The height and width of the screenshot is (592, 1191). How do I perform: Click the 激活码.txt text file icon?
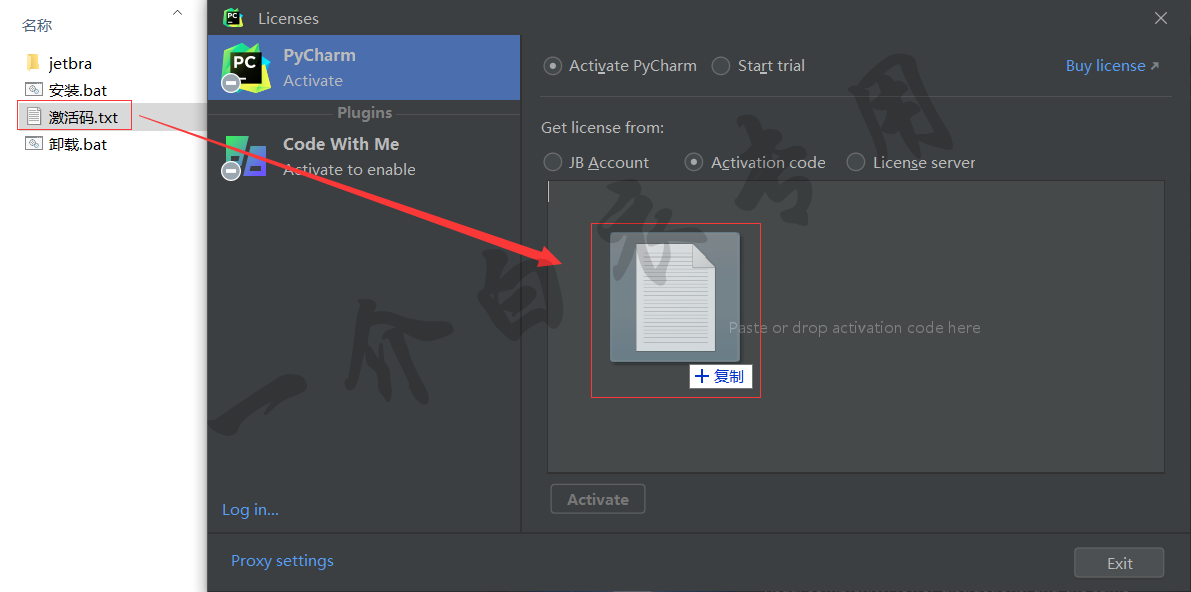(33, 116)
